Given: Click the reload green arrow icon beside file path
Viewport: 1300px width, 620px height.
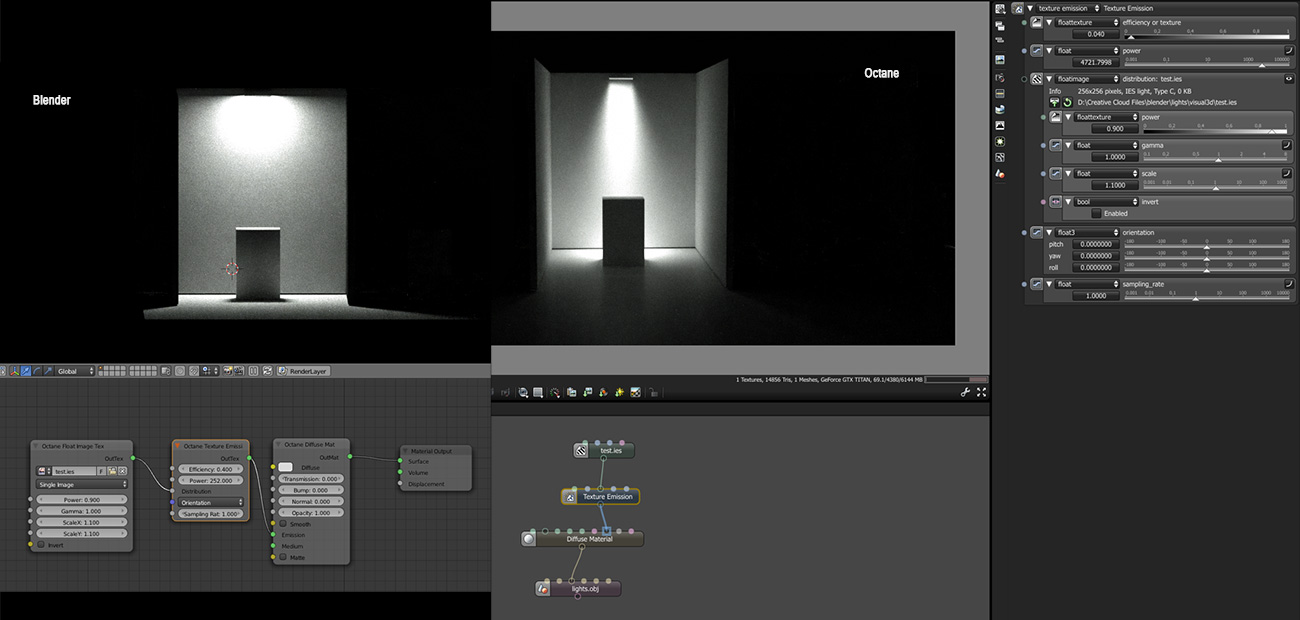Looking at the screenshot, I should [x=1067, y=102].
